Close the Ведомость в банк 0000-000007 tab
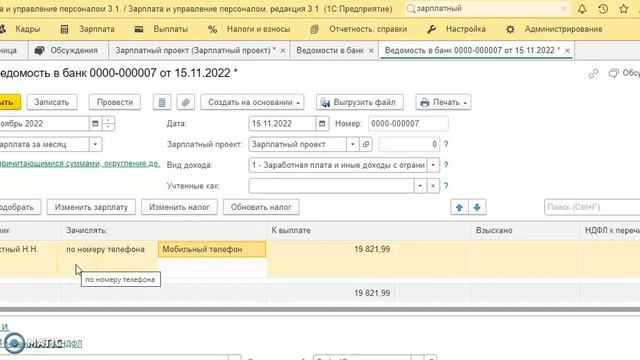This screenshot has height=360, width=640. (567, 51)
